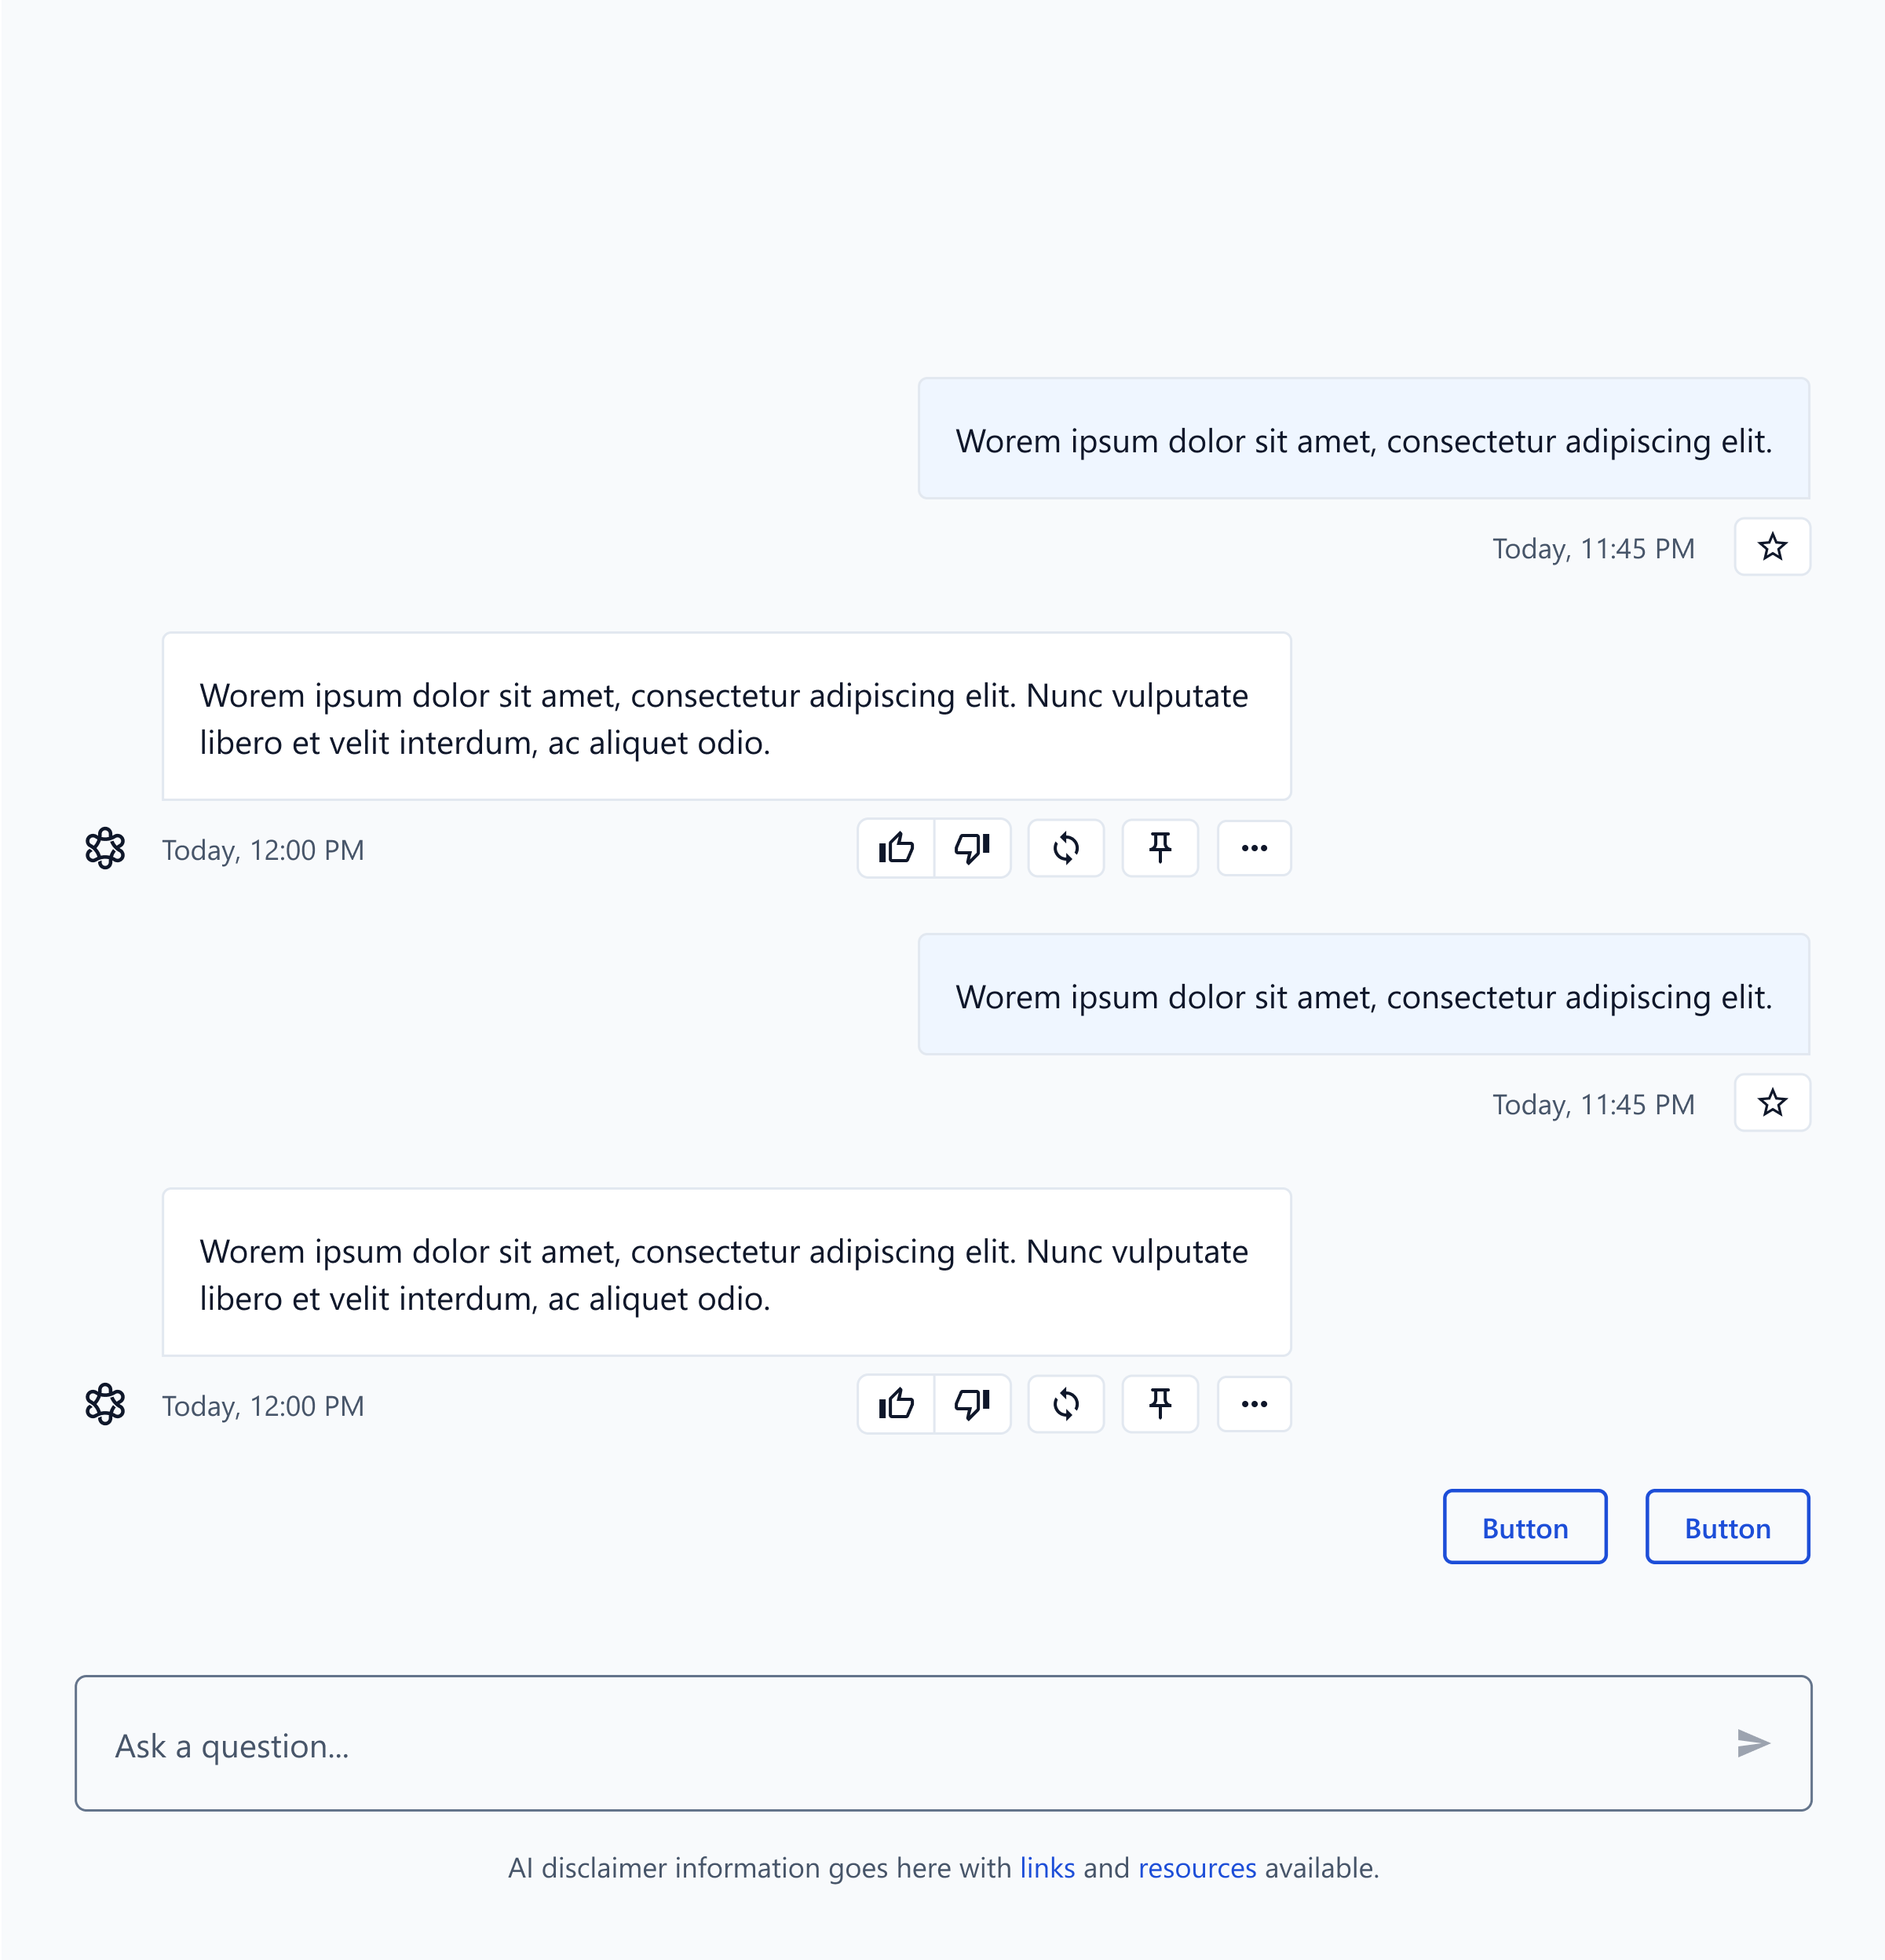Image resolution: width=1885 pixels, height=1960 pixels.
Task: Open the links hyperlink in disclaimer
Action: click(x=1047, y=1868)
